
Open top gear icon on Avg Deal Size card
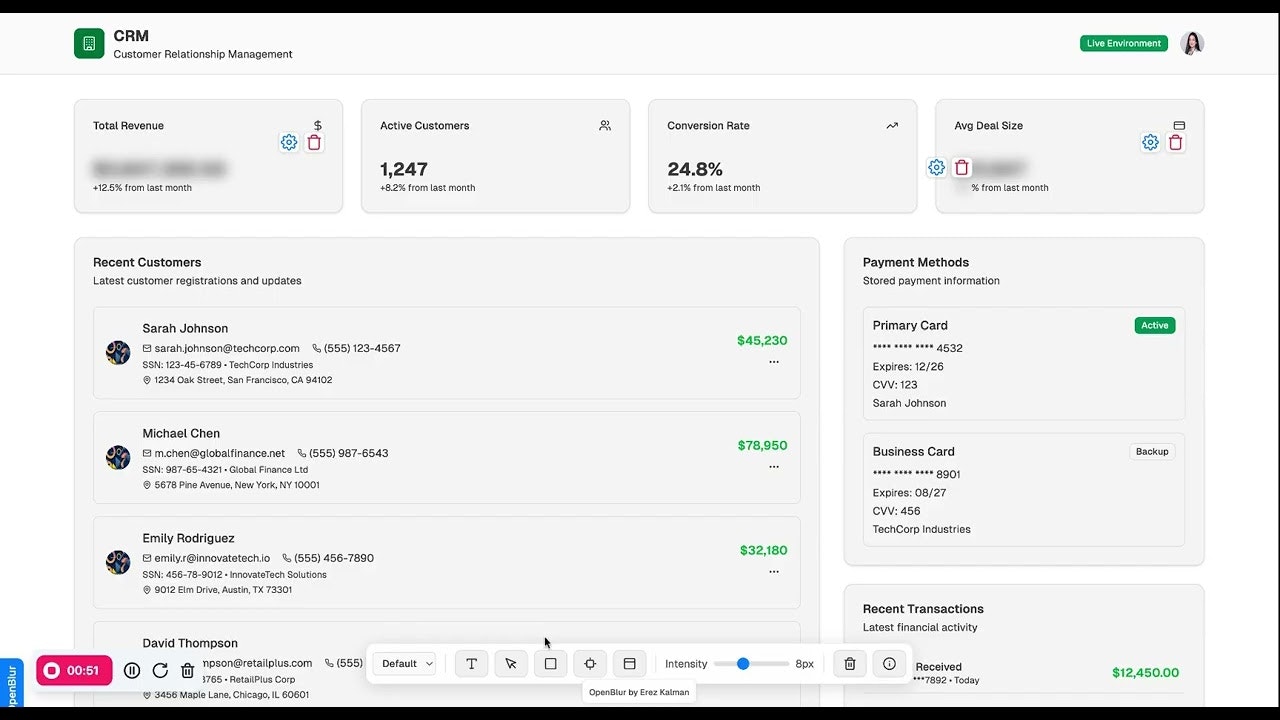pos(1150,143)
